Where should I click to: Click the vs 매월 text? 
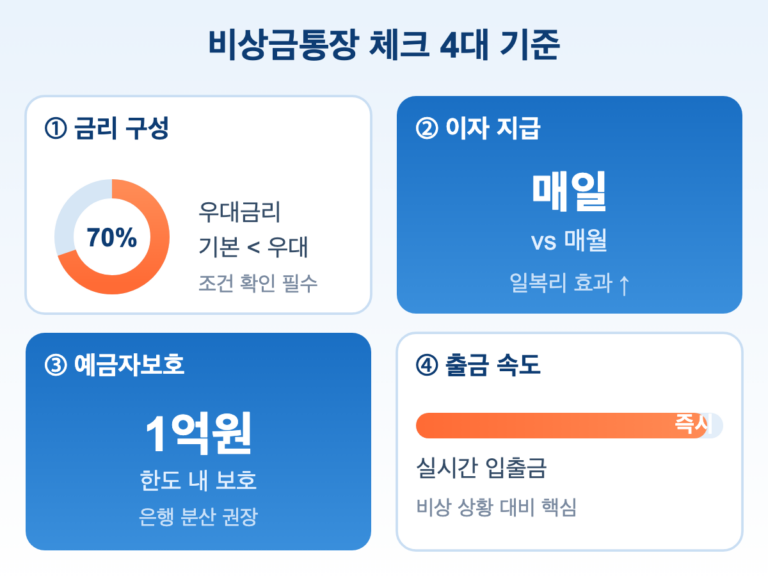[x=569, y=241]
